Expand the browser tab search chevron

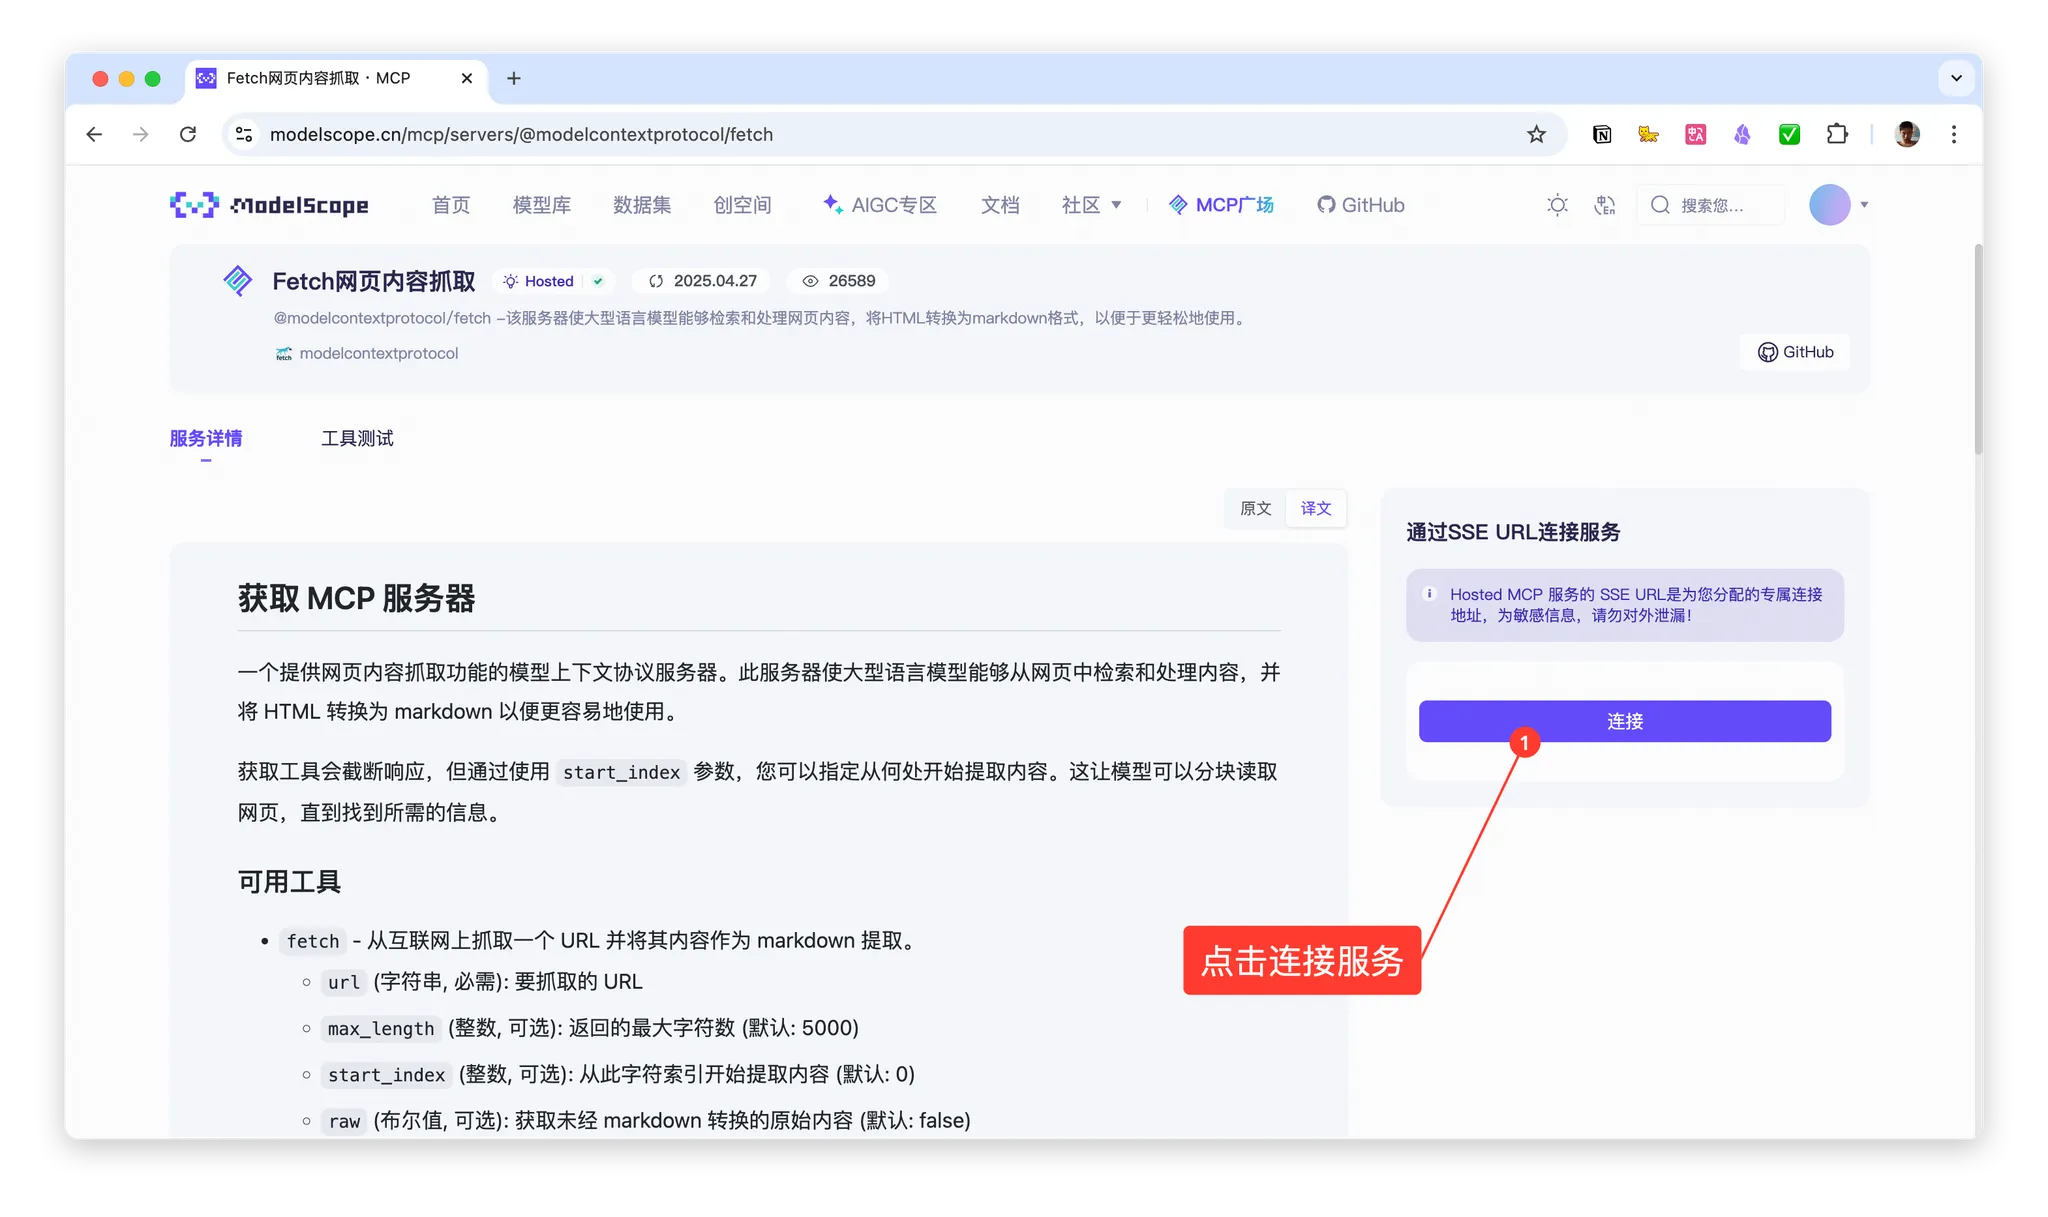tap(1956, 78)
